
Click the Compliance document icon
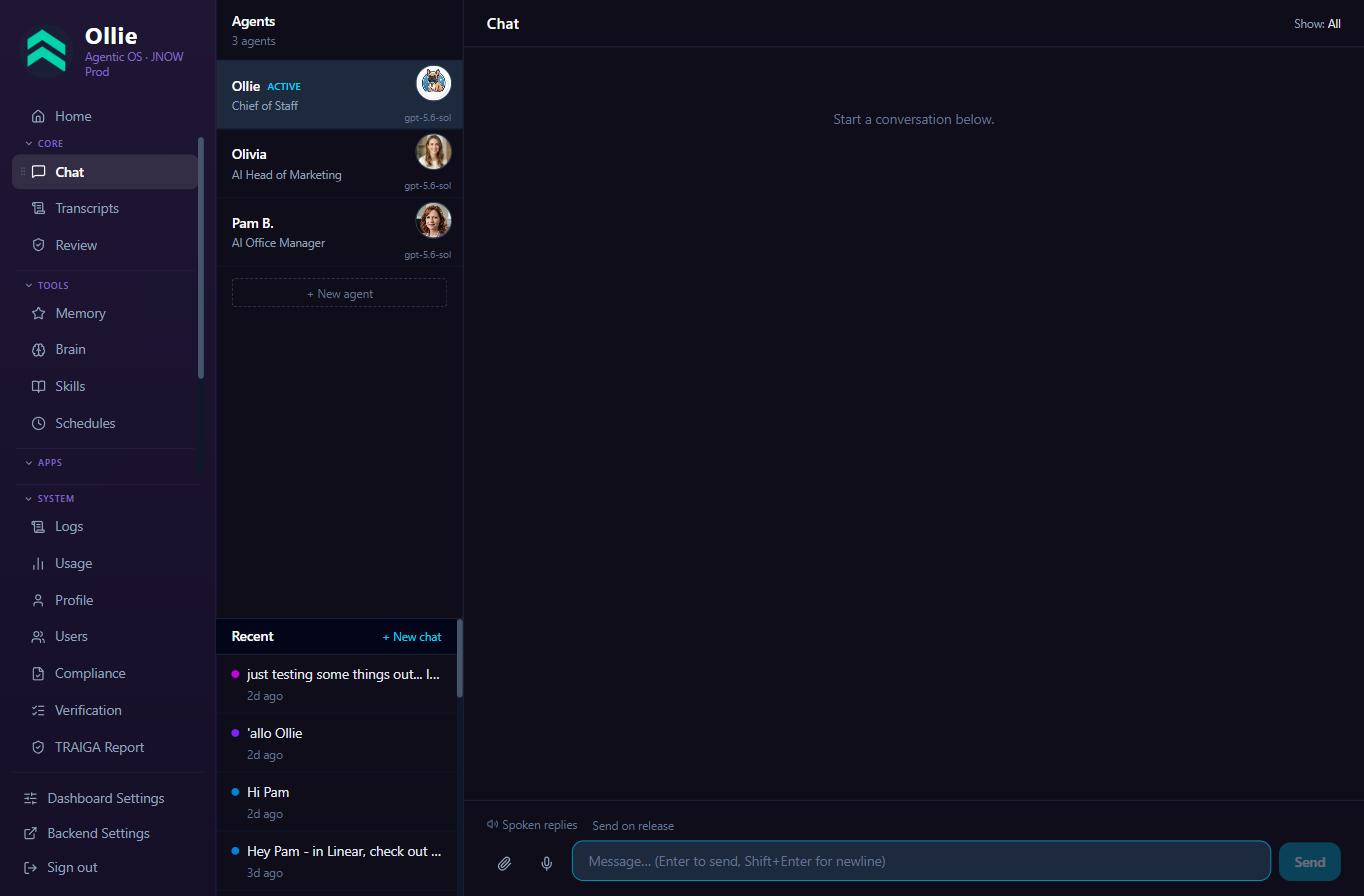tap(38, 673)
